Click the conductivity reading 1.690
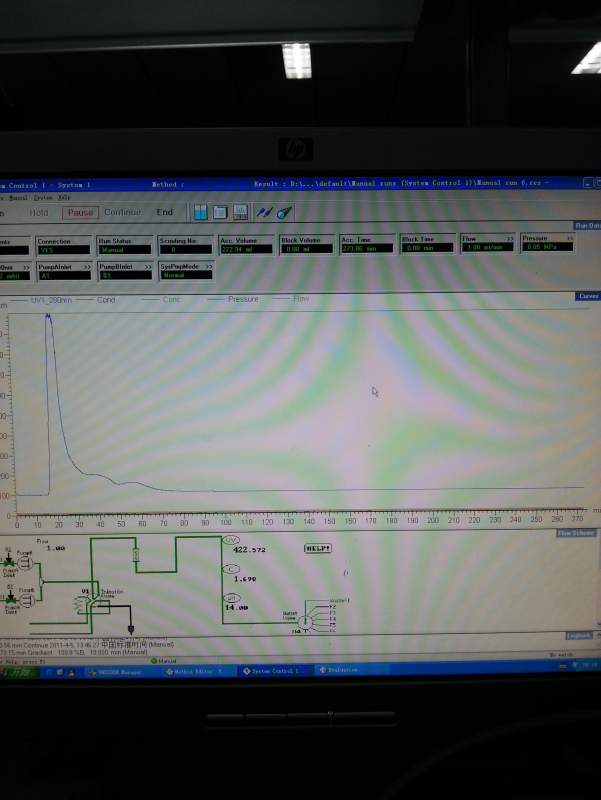The width and height of the screenshot is (601, 800). click(245, 579)
